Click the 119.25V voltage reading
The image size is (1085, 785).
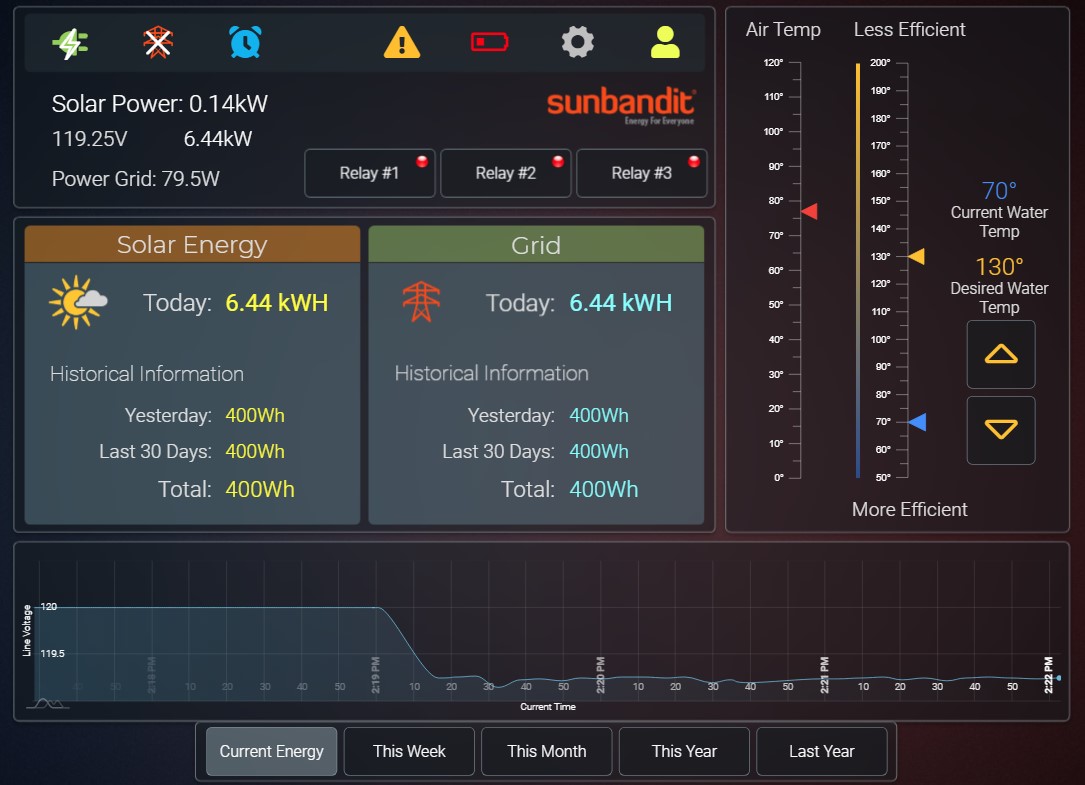pyautogui.click(x=90, y=138)
